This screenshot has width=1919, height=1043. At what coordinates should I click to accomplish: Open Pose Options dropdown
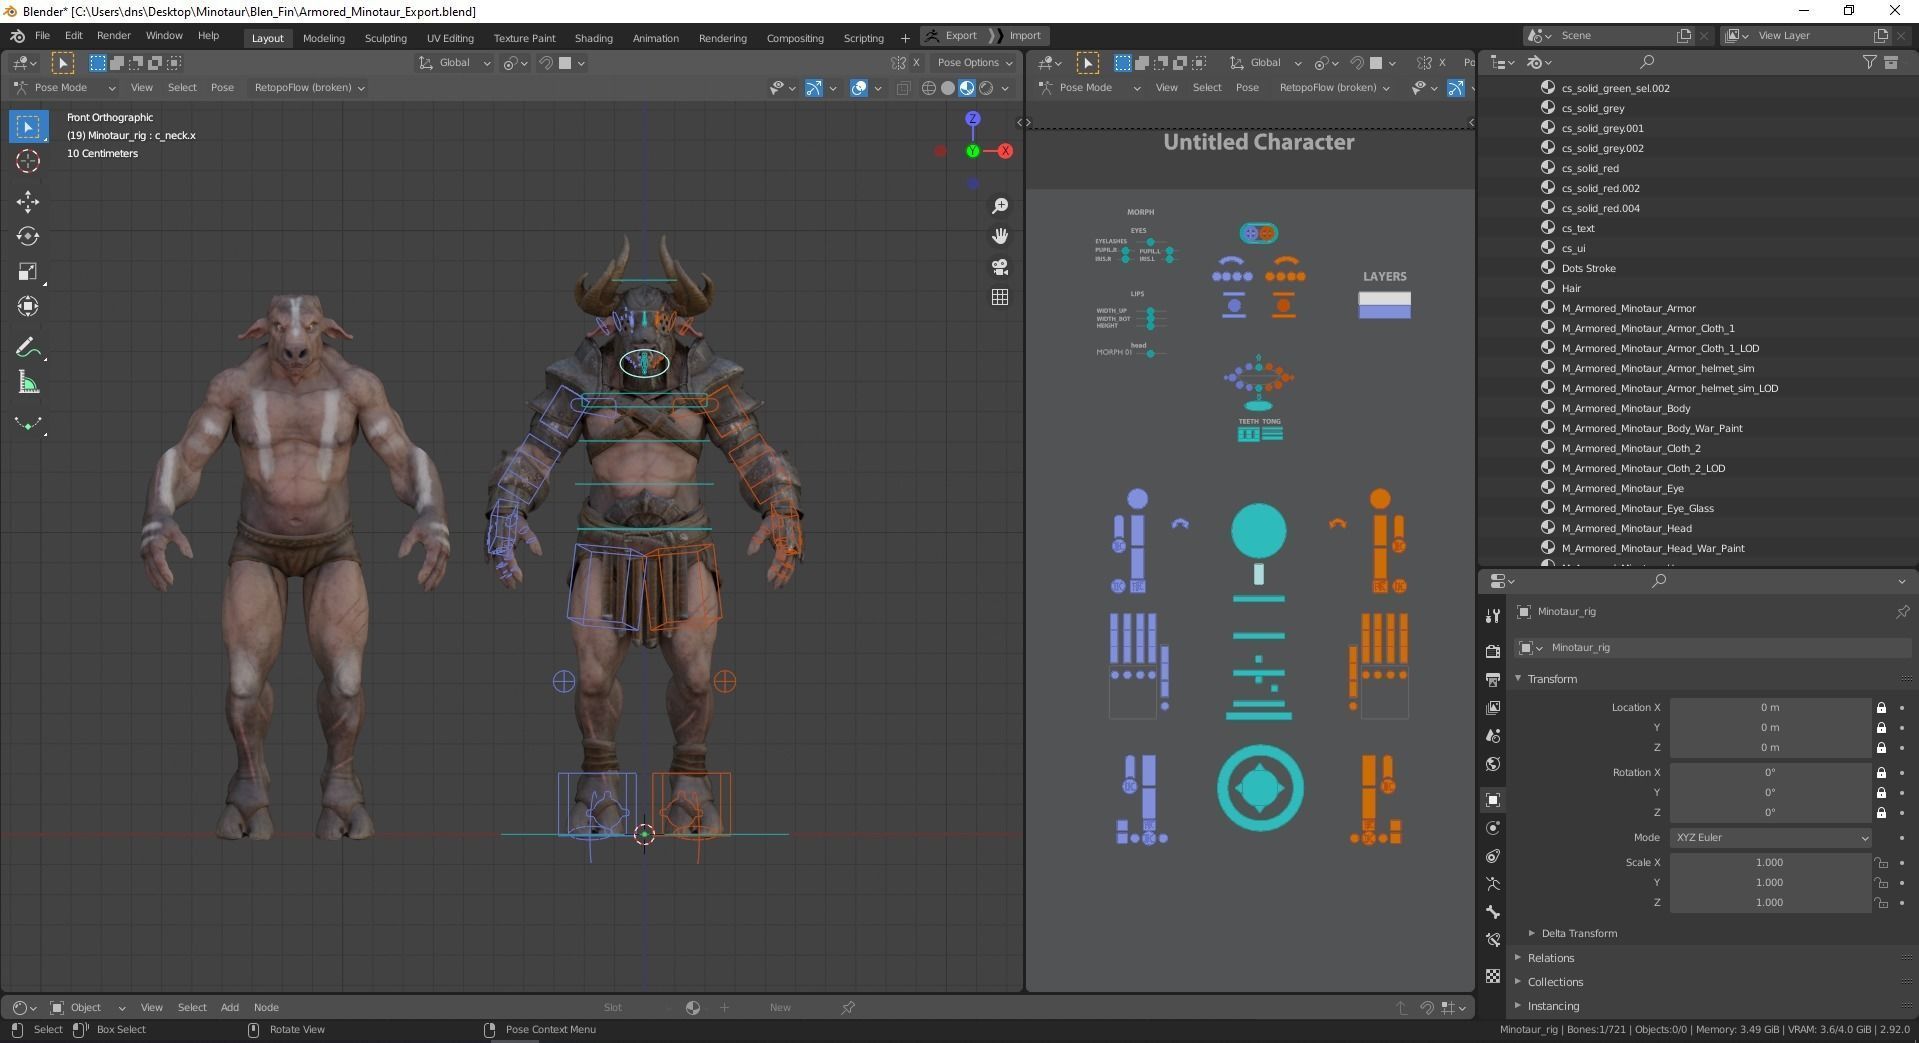974,63
